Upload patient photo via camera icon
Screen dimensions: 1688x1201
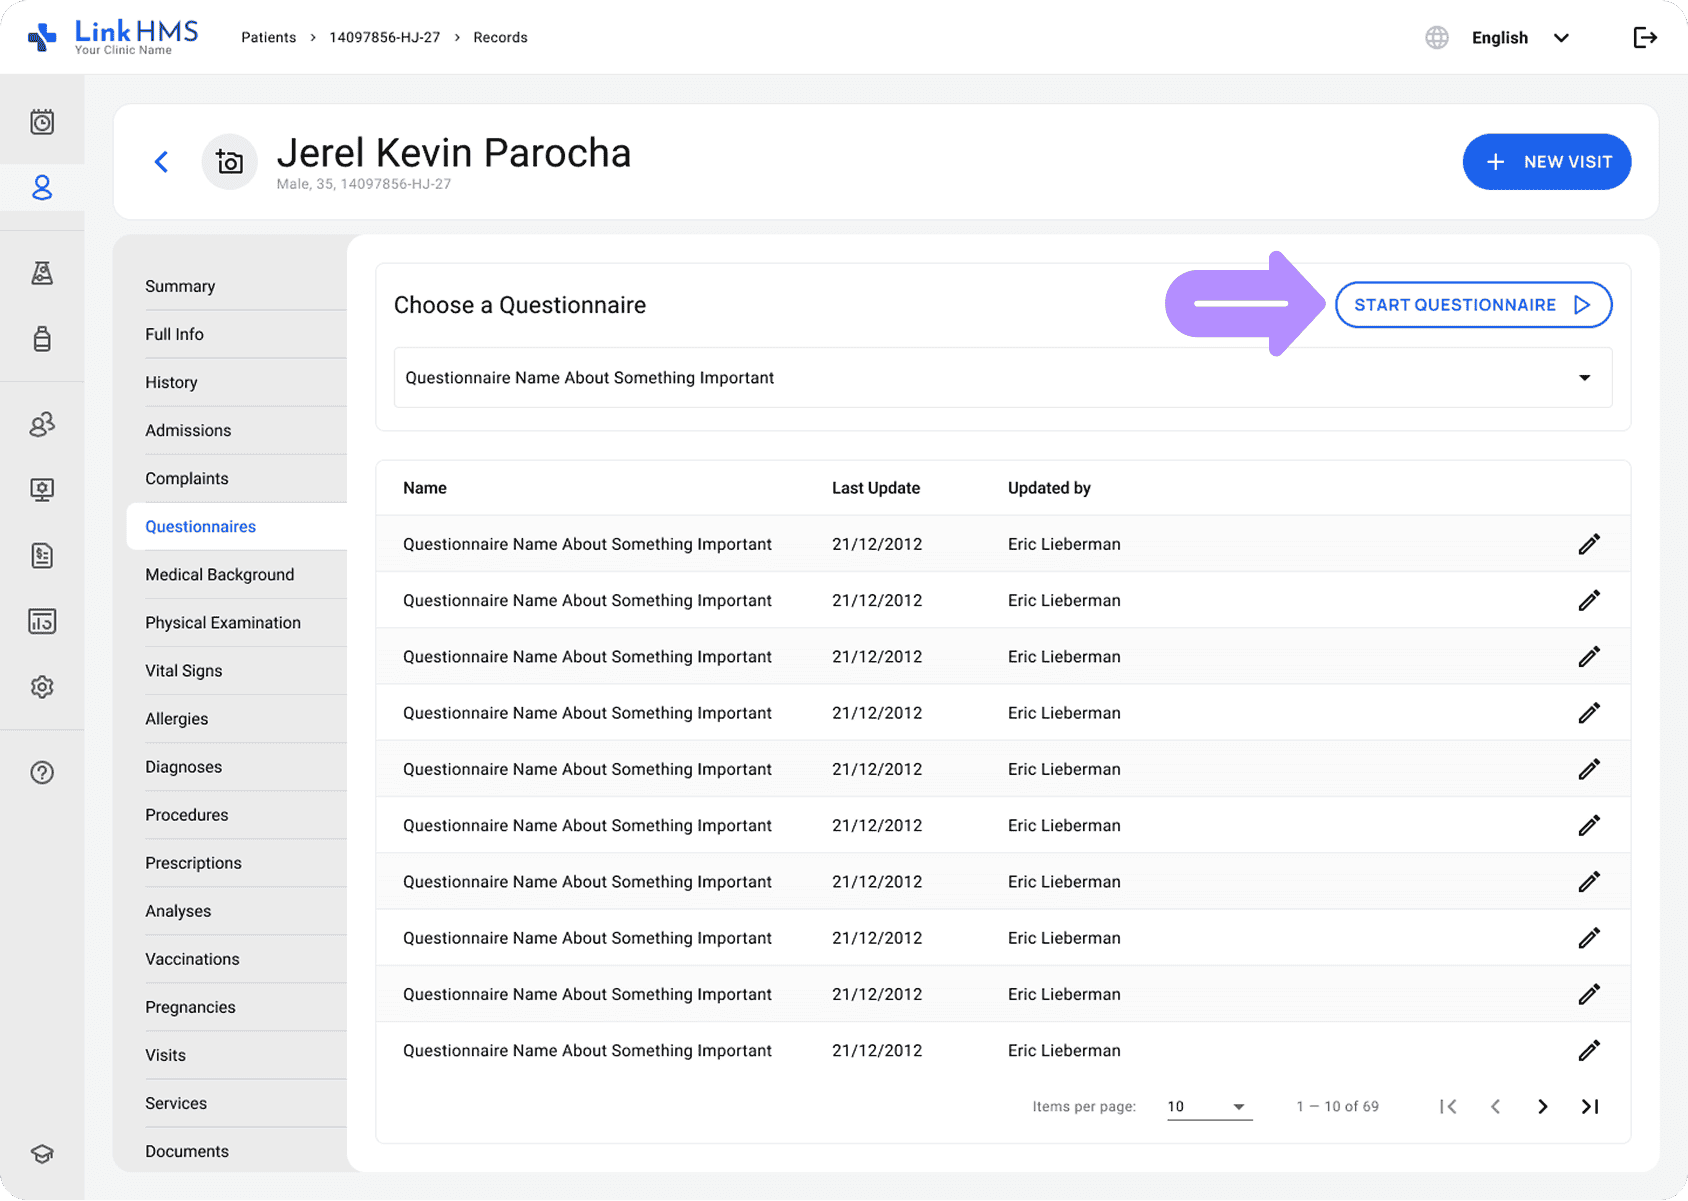click(230, 162)
